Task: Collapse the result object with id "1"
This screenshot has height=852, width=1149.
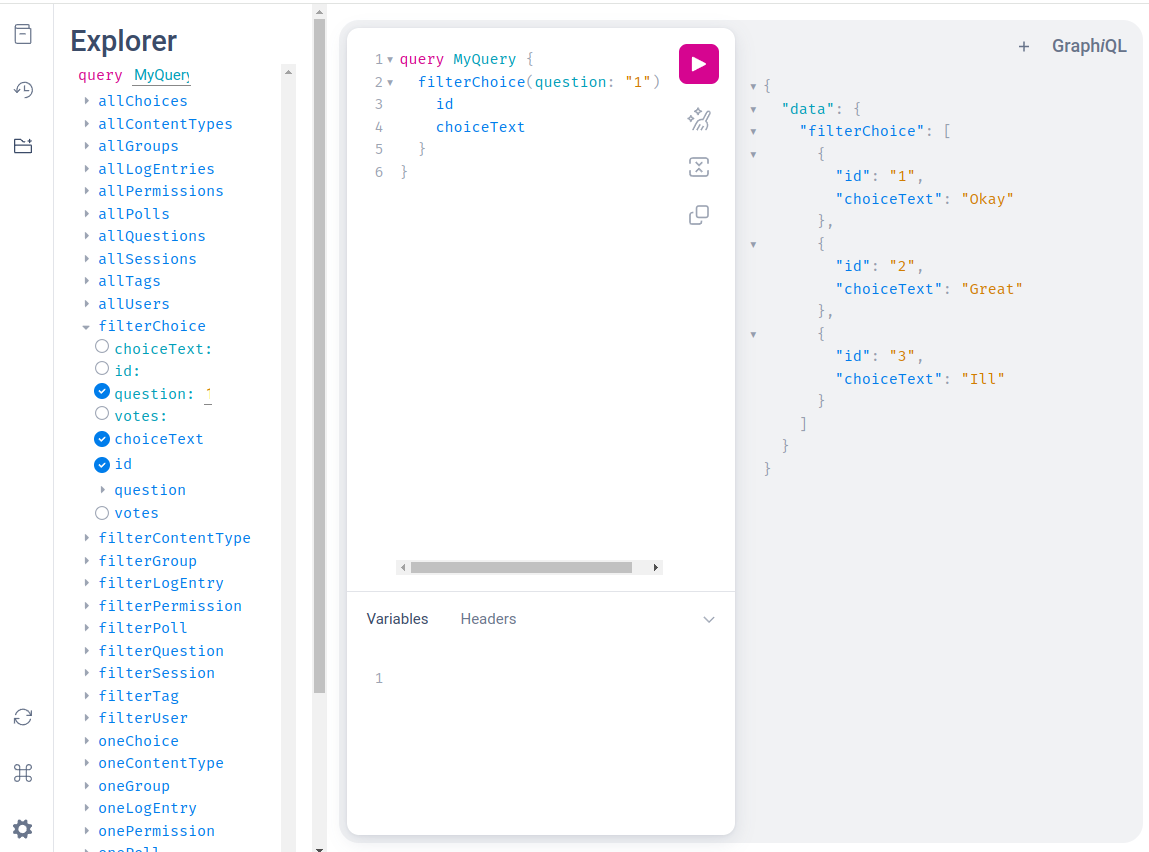Action: [753, 155]
